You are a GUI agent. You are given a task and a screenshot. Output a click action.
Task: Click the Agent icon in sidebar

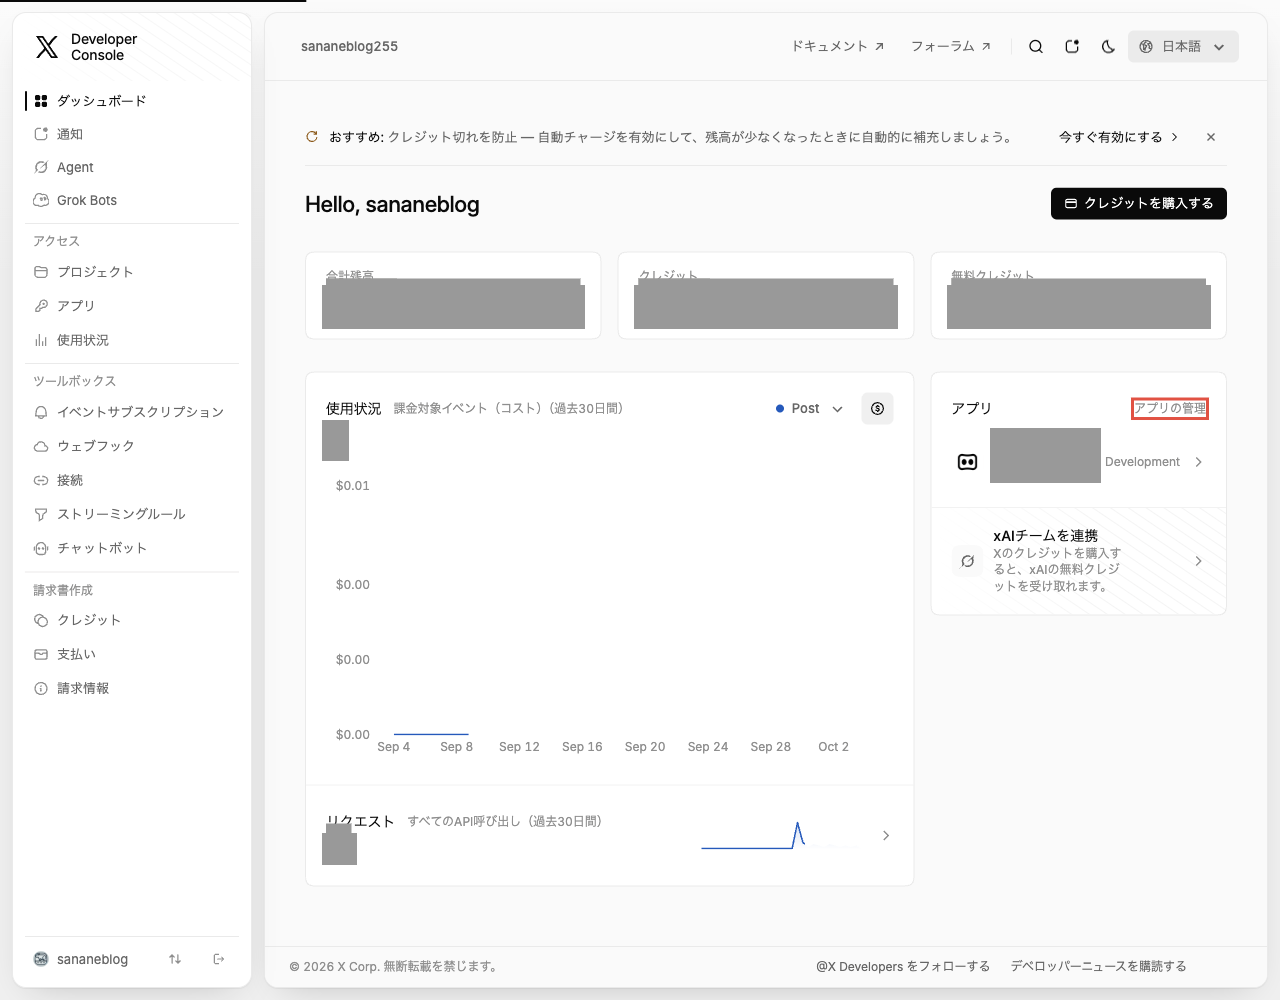(41, 167)
